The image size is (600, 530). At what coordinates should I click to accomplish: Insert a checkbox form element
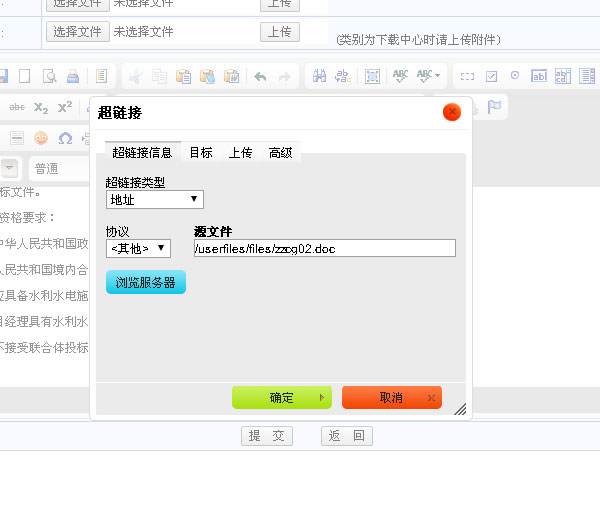tap(491, 76)
